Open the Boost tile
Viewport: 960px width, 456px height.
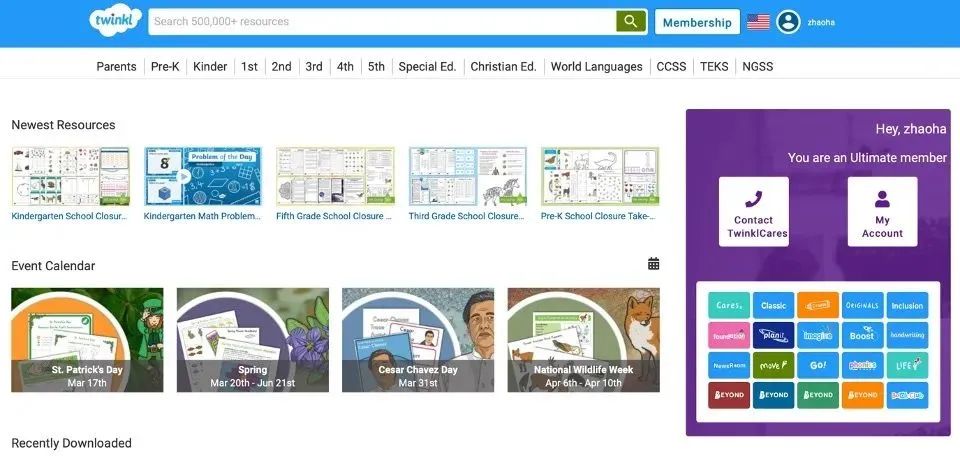coord(863,335)
